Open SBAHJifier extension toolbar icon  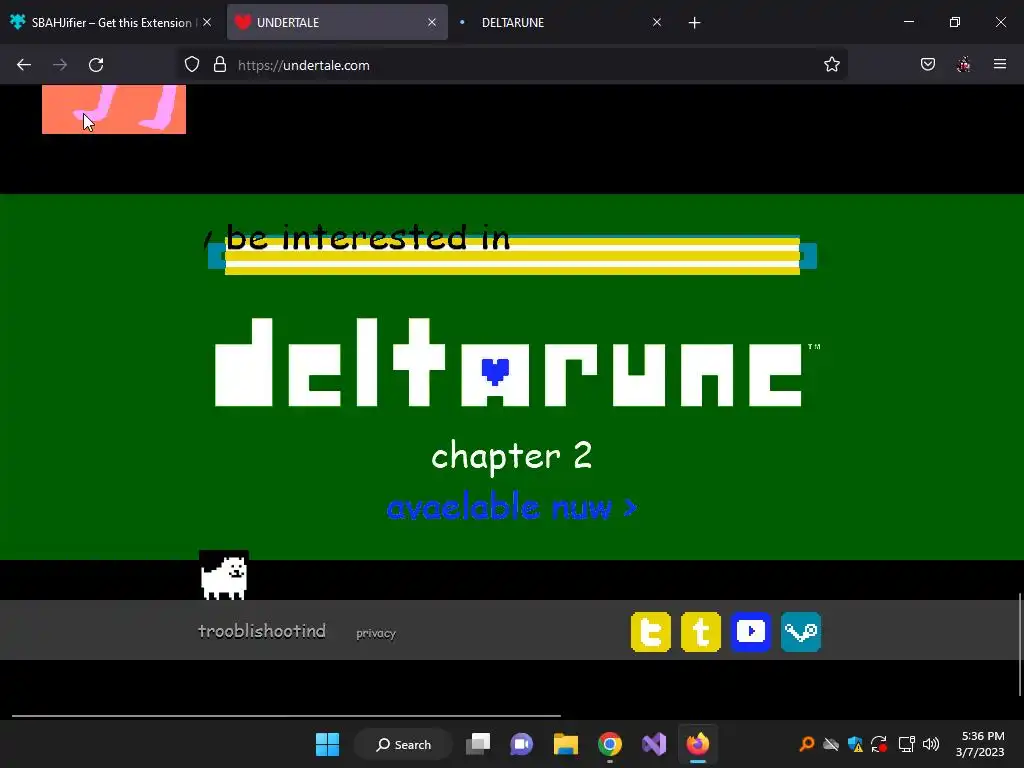964,65
